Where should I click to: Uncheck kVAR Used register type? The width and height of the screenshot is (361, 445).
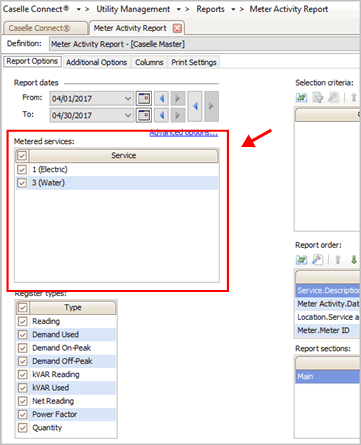coord(23,388)
